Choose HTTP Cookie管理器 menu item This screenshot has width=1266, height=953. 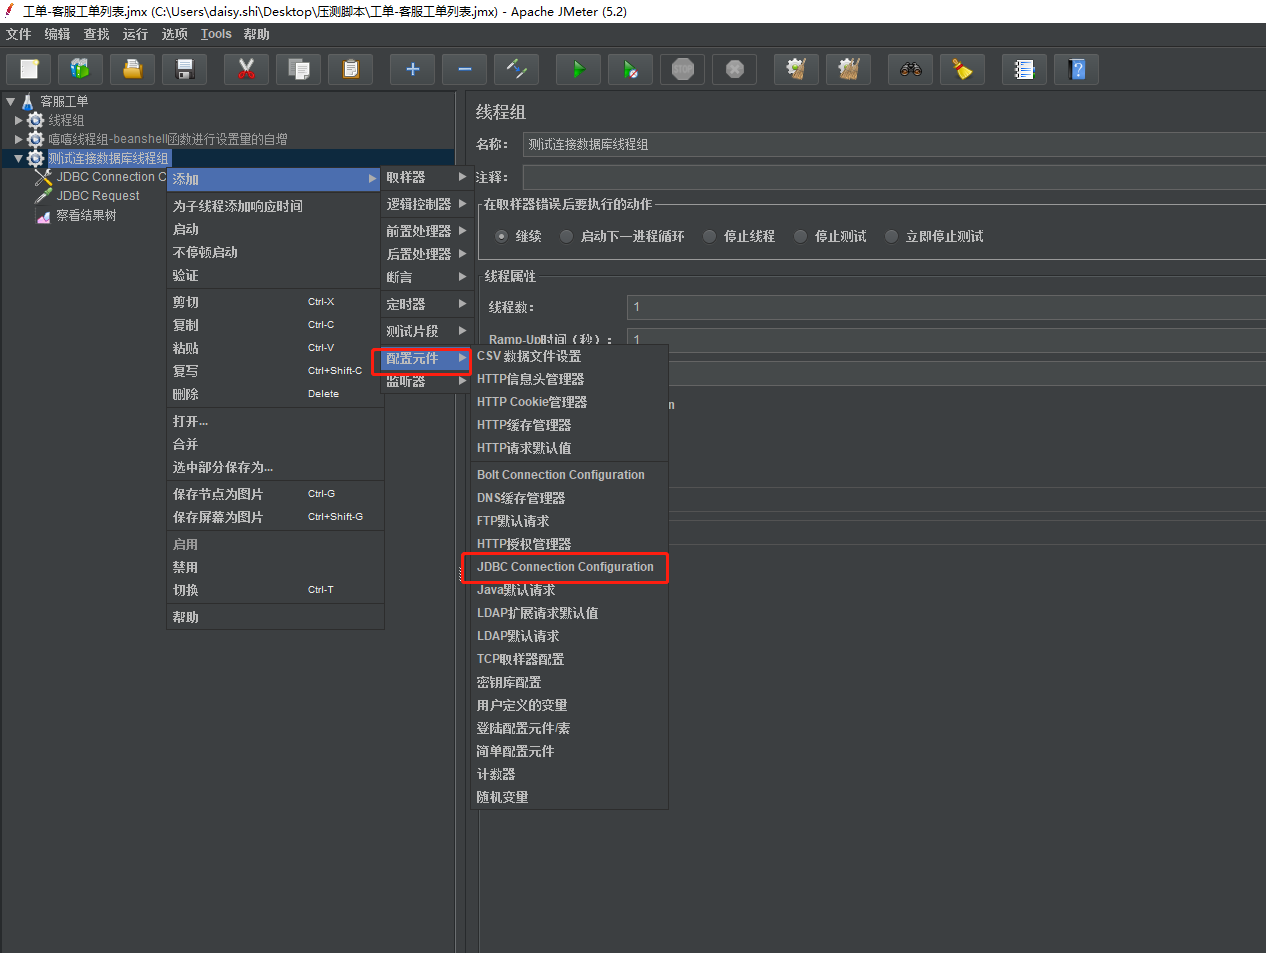570,402
